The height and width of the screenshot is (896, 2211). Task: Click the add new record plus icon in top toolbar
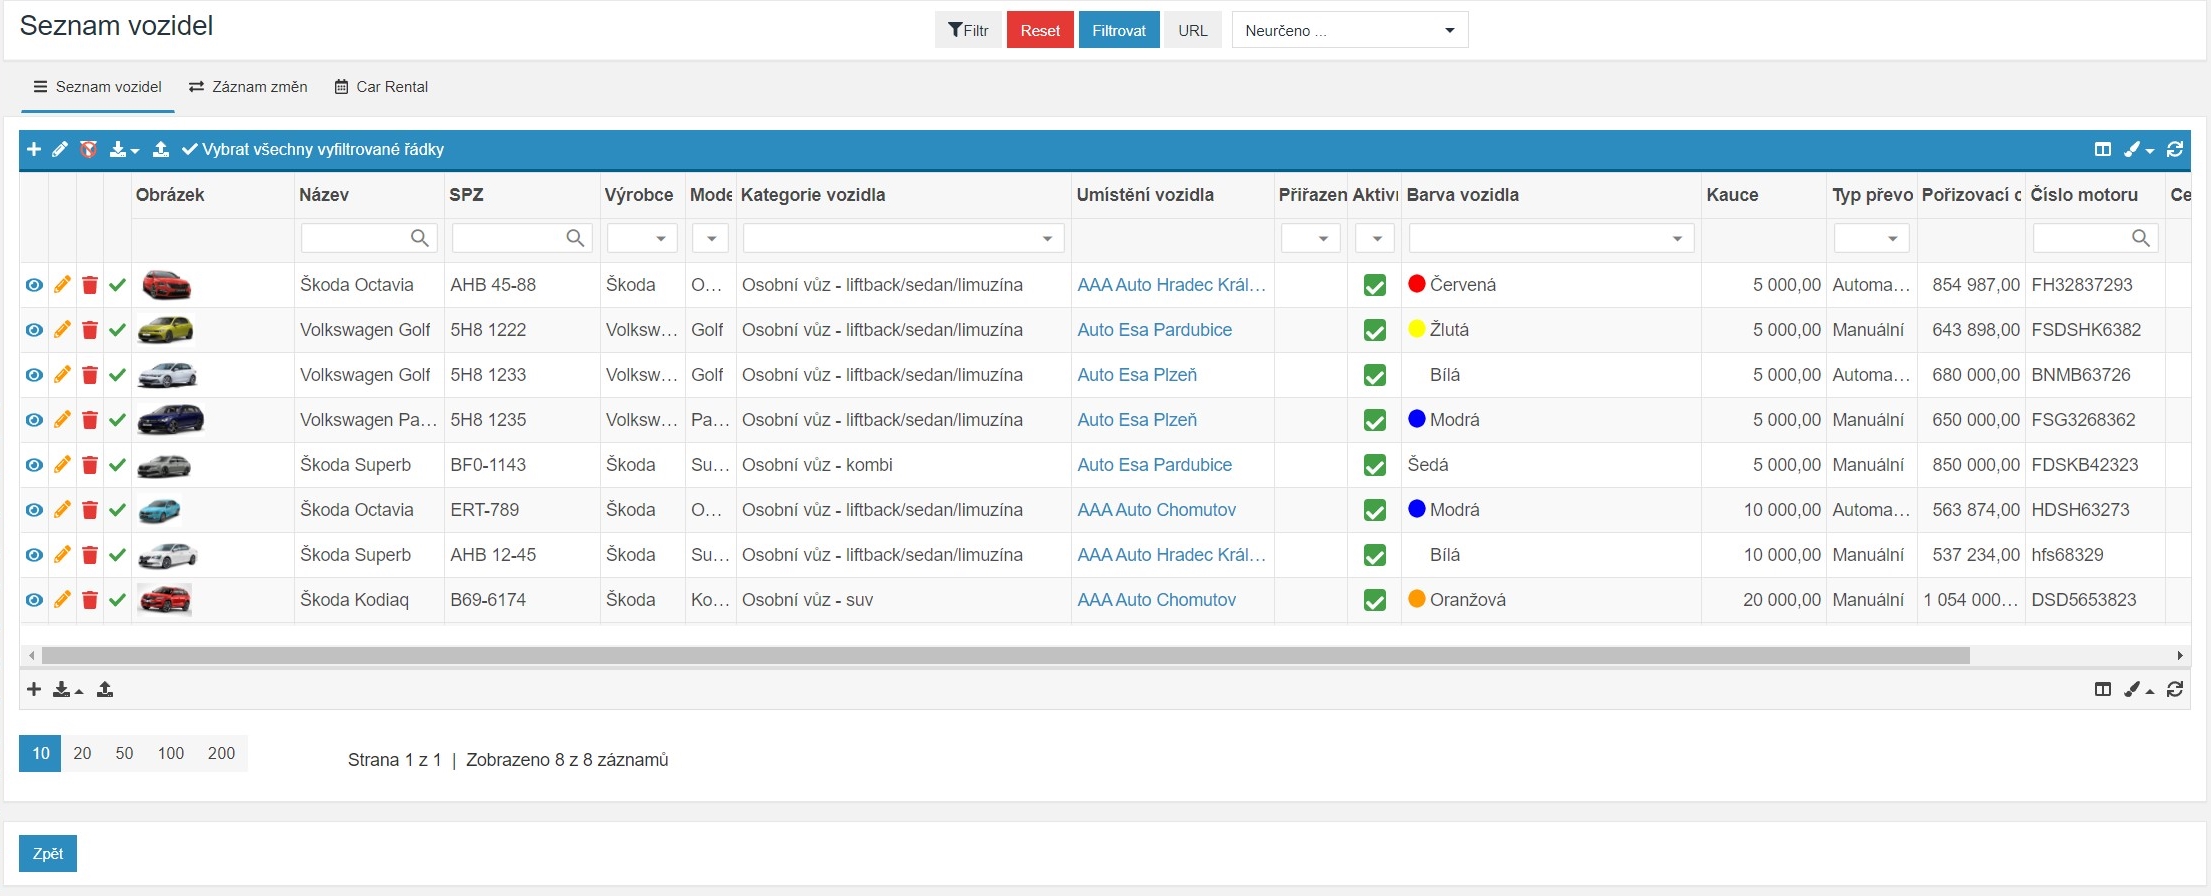click(34, 149)
